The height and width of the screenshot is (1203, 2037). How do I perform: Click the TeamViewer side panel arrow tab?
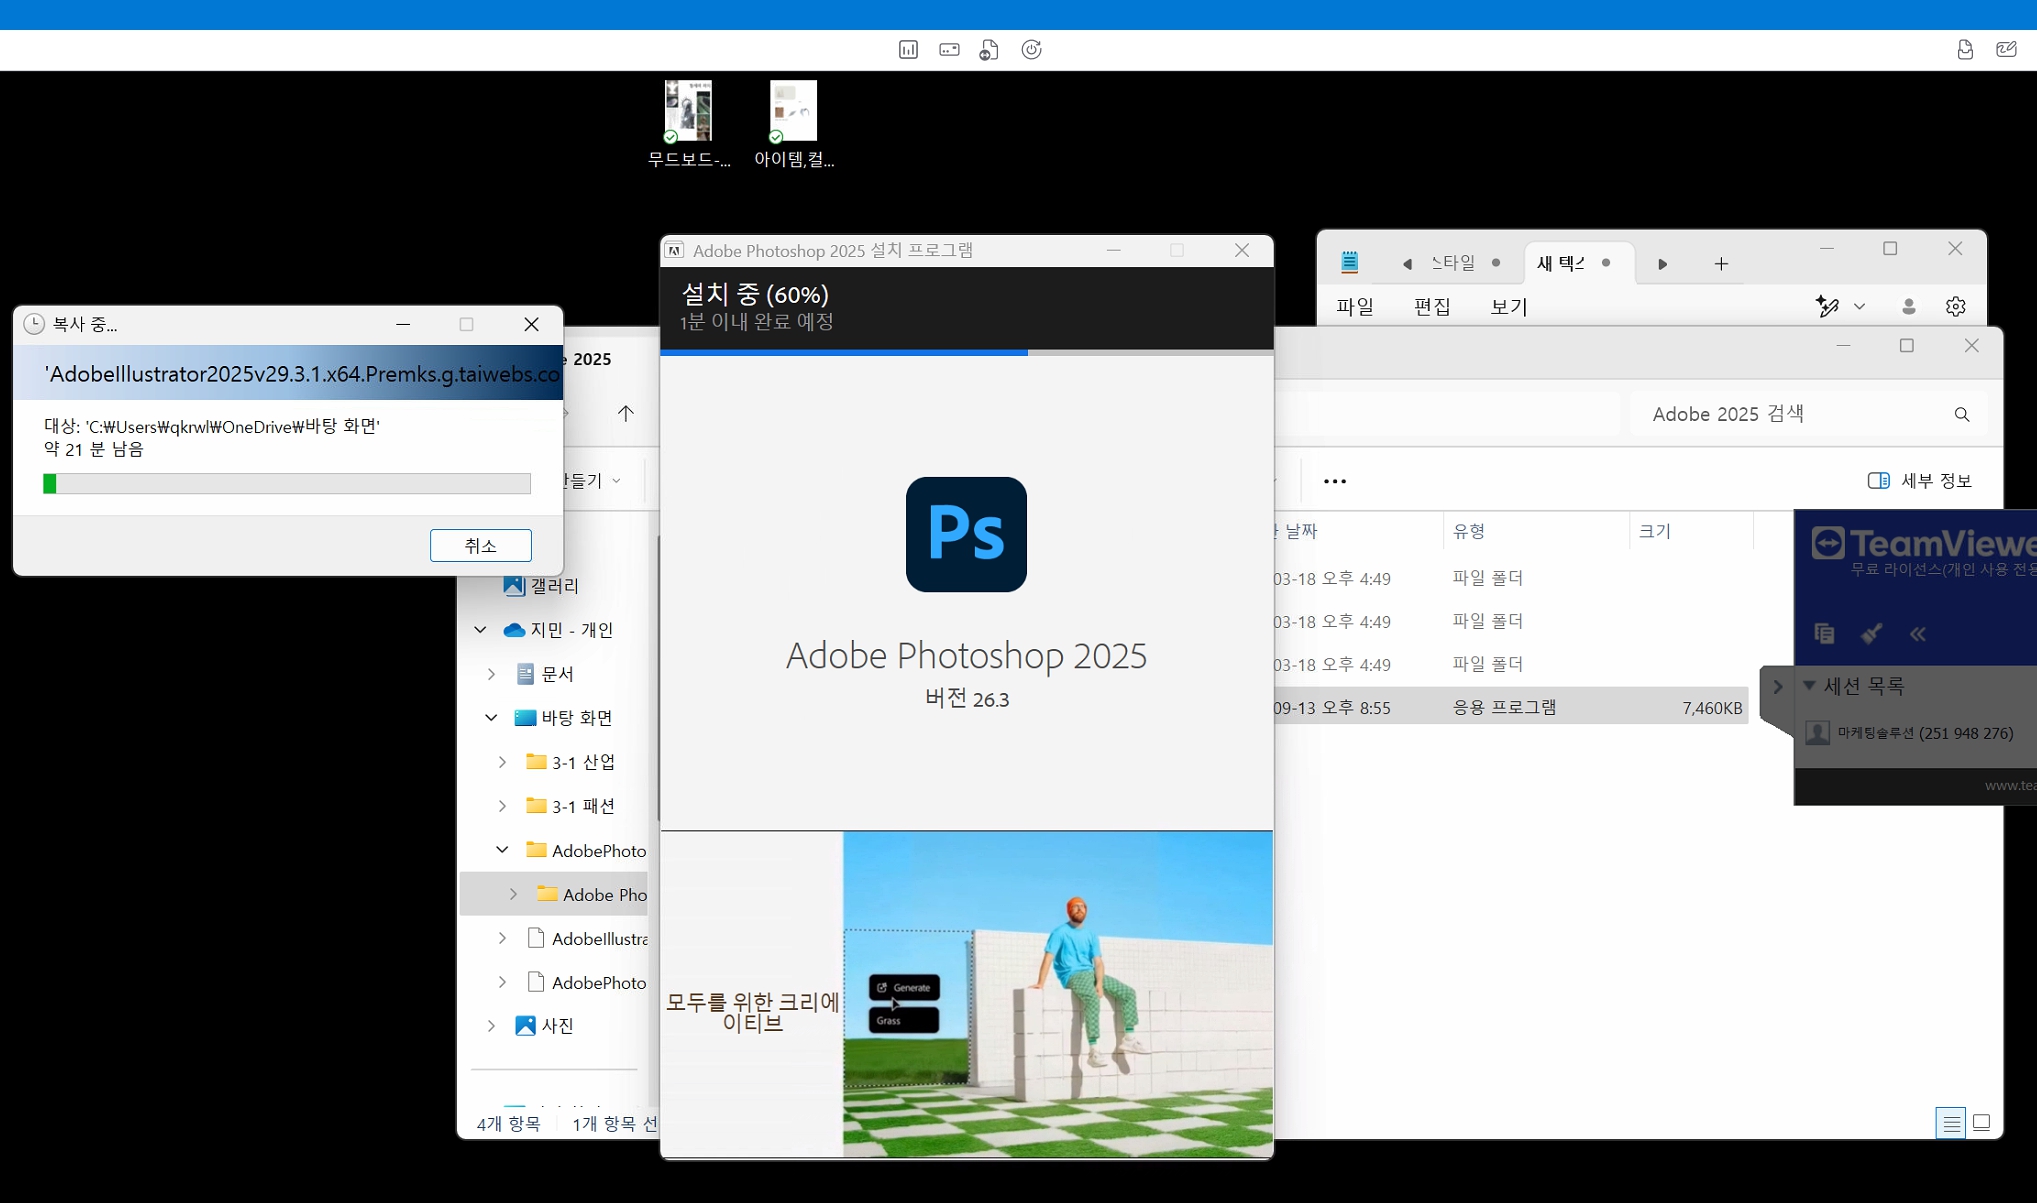(x=1777, y=686)
